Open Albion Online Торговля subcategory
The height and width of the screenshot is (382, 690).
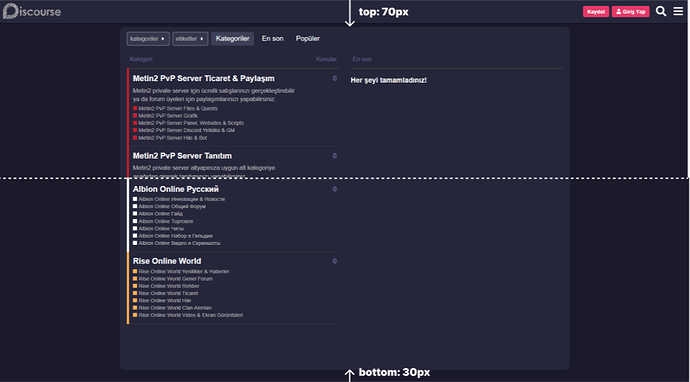pos(165,221)
